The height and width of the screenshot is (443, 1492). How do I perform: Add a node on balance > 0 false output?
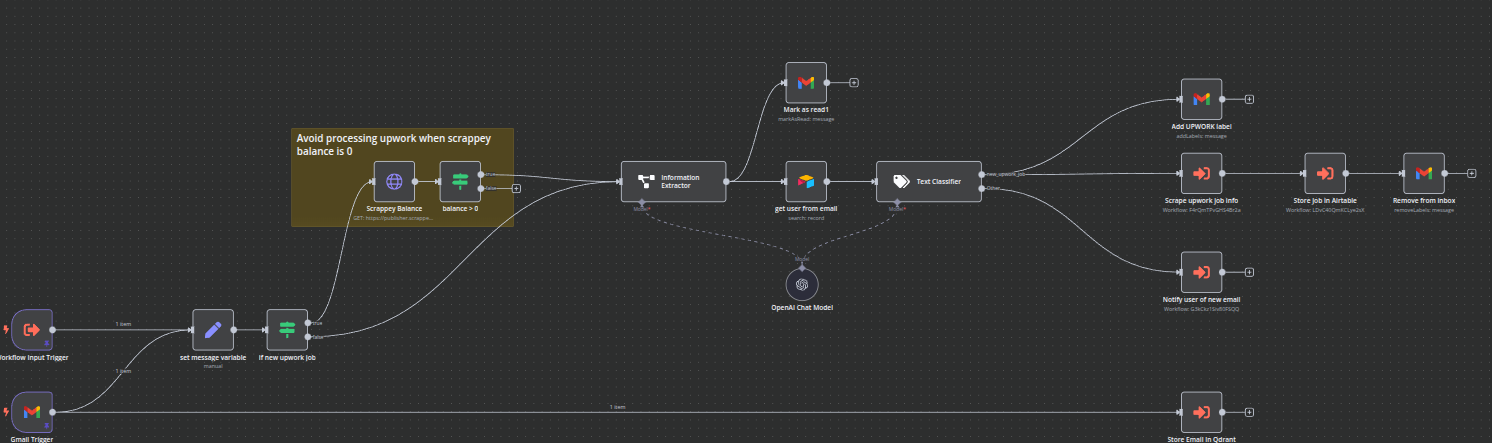pyautogui.click(x=516, y=188)
